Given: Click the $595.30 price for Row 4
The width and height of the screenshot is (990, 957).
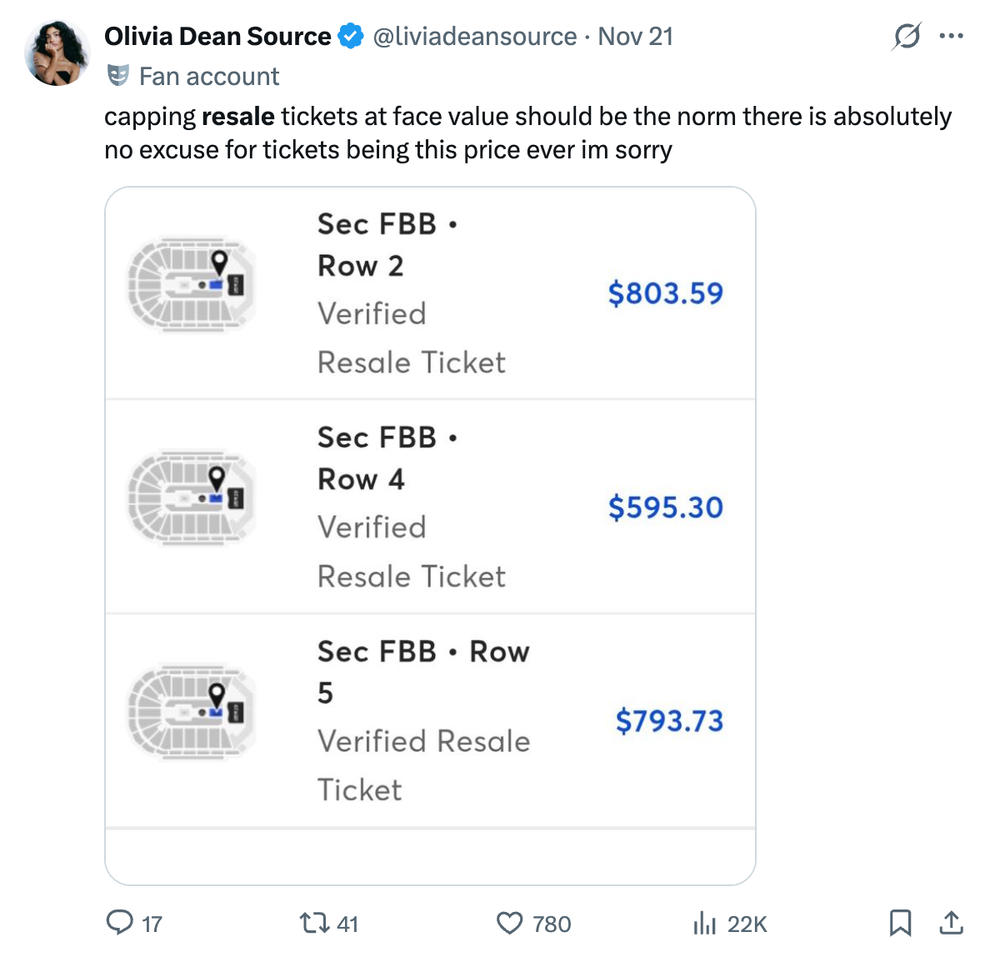Looking at the screenshot, I should pyautogui.click(x=665, y=507).
